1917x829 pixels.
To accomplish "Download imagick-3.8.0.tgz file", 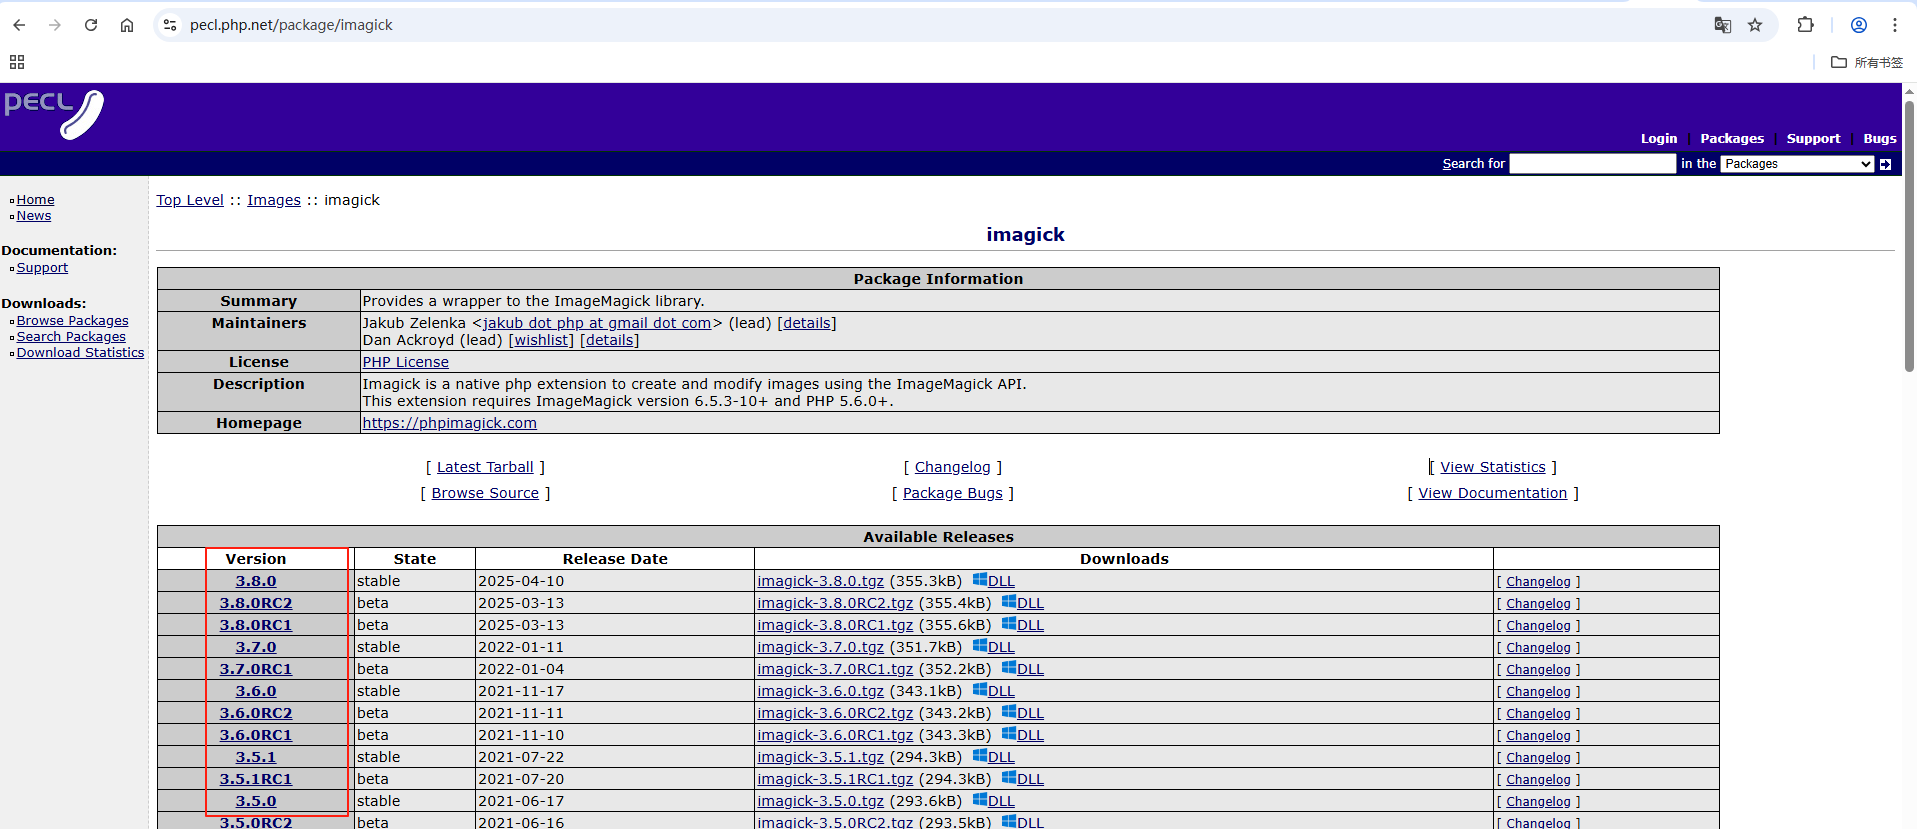I will click(x=820, y=581).
